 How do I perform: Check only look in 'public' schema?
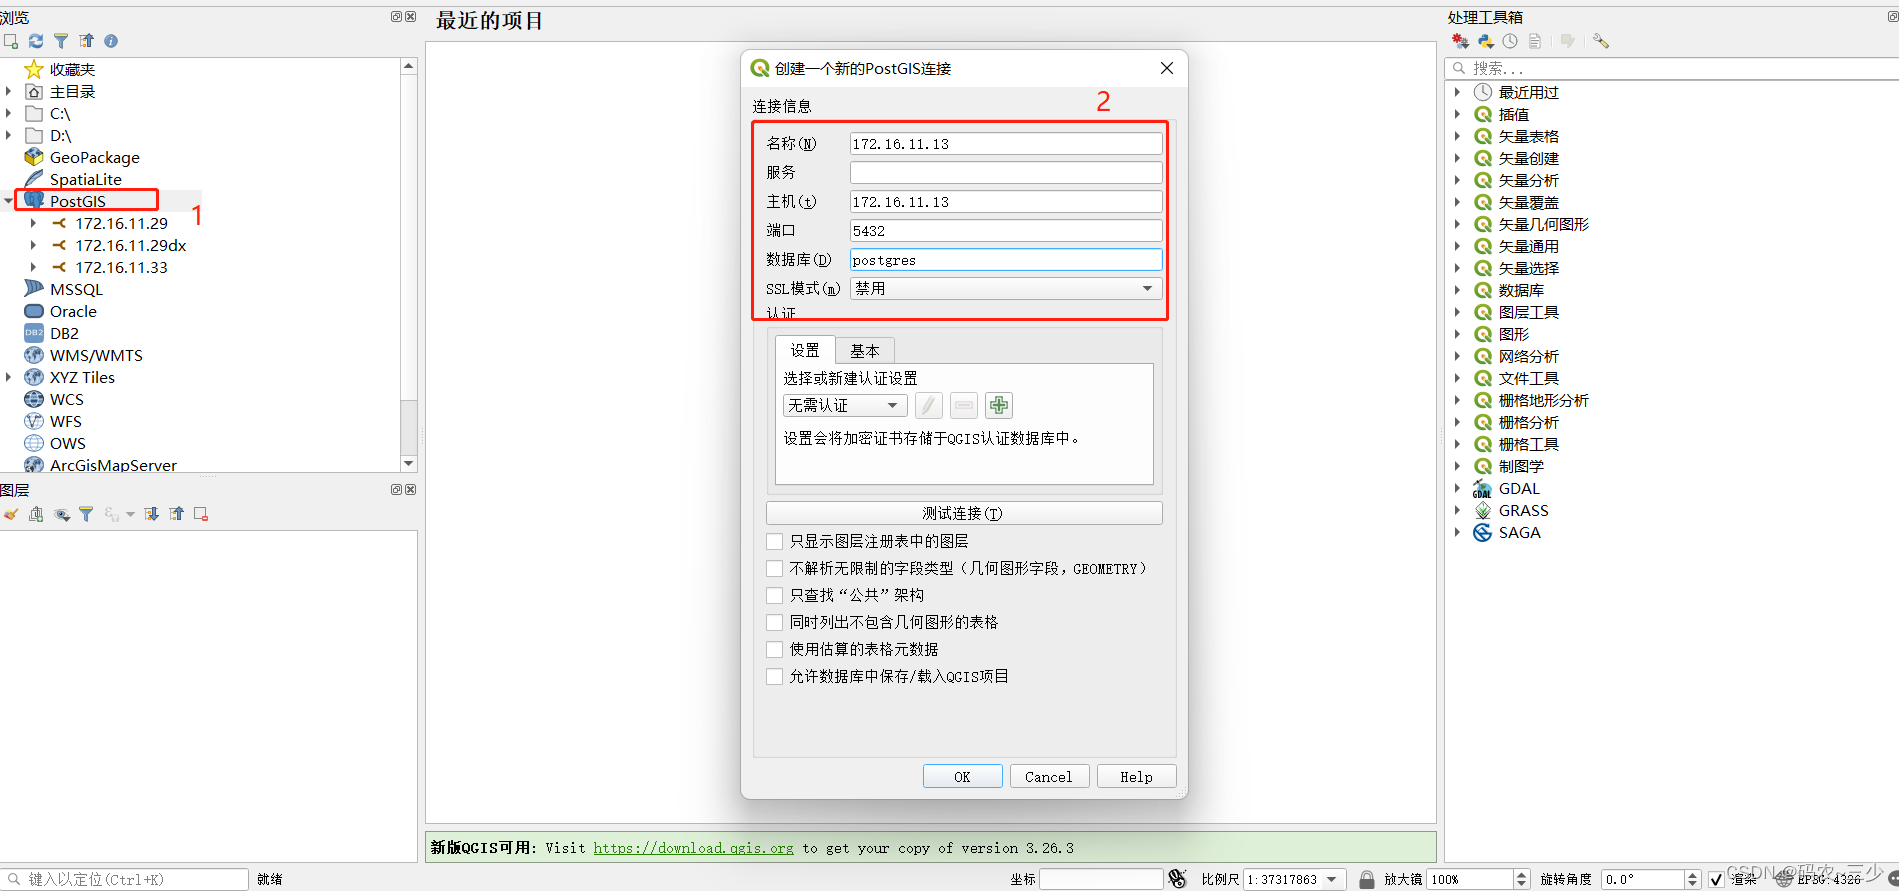click(x=774, y=595)
